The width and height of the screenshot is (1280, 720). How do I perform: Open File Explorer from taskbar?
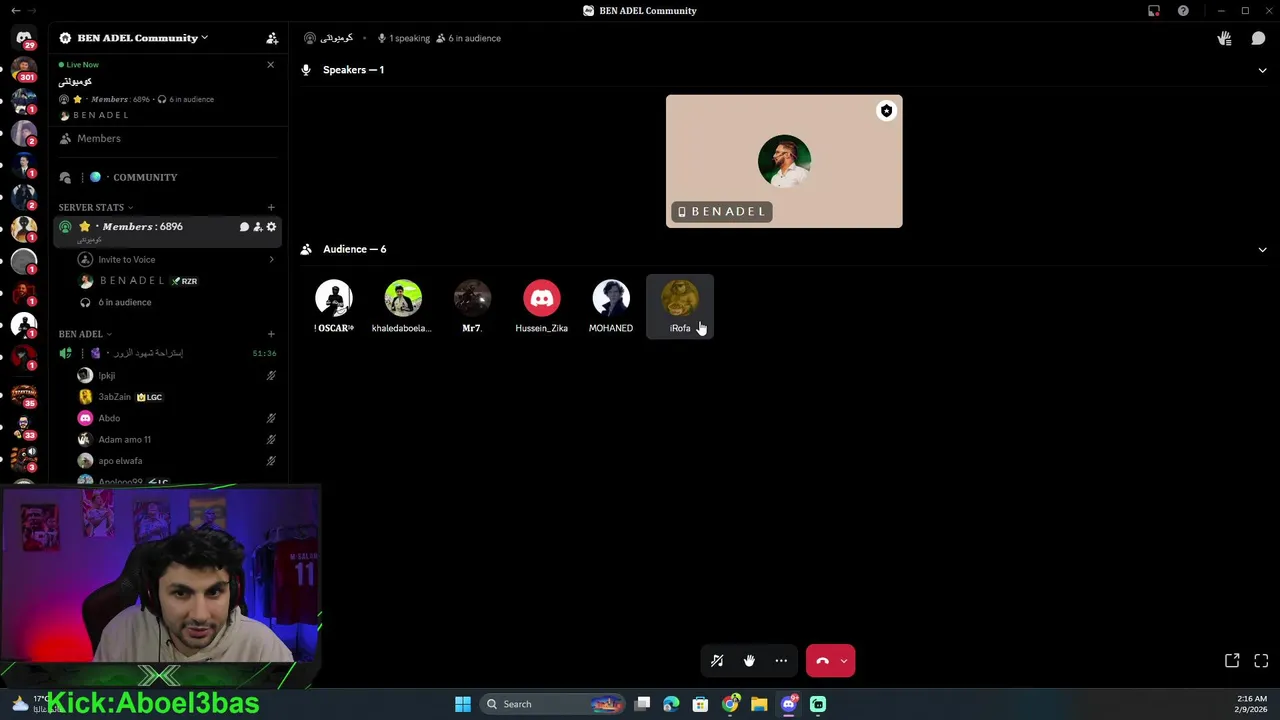point(759,704)
